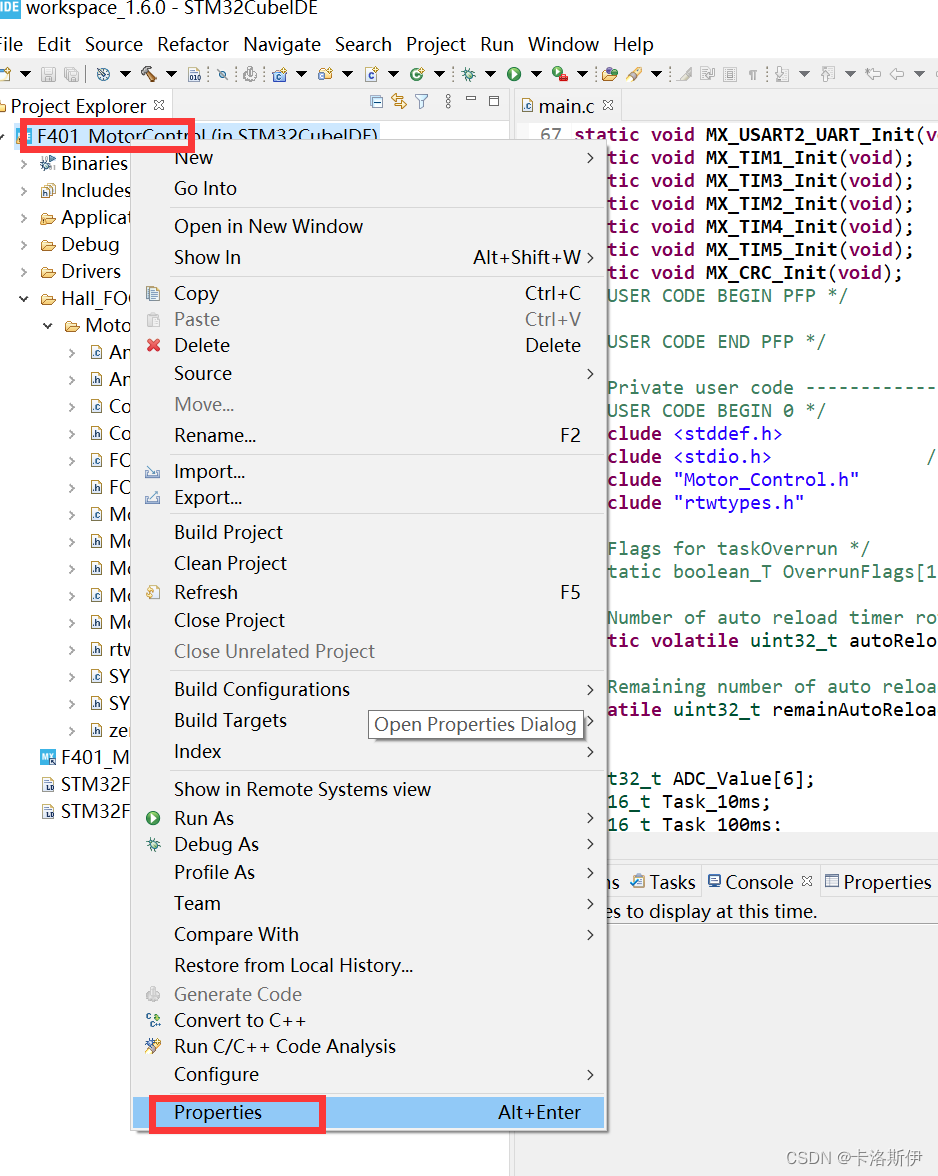Open the Build dropdown arrow next to hammer
938x1176 pixels.
point(171,74)
